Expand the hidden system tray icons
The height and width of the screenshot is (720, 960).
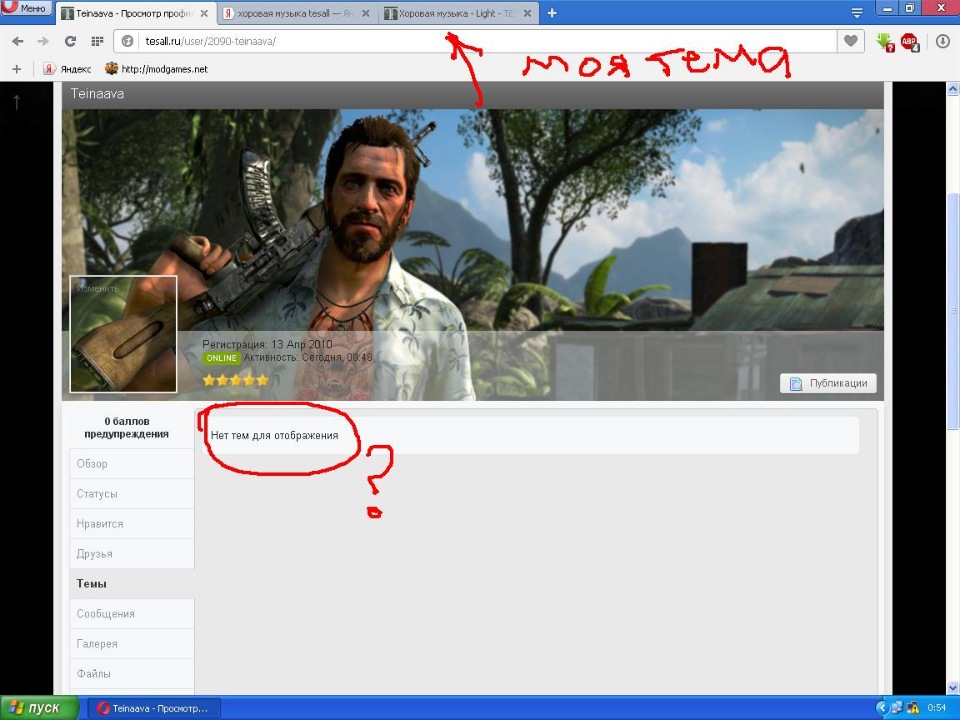(x=882, y=708)
